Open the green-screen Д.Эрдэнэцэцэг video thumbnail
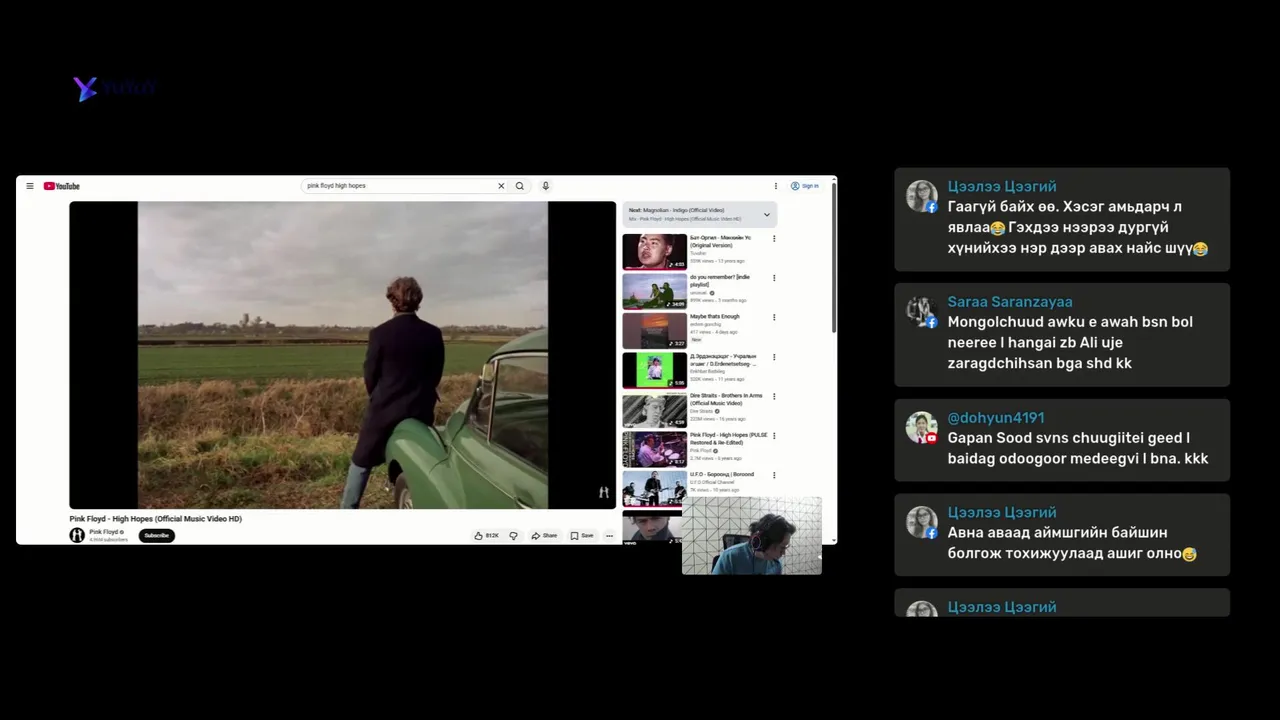 point(655,370)
